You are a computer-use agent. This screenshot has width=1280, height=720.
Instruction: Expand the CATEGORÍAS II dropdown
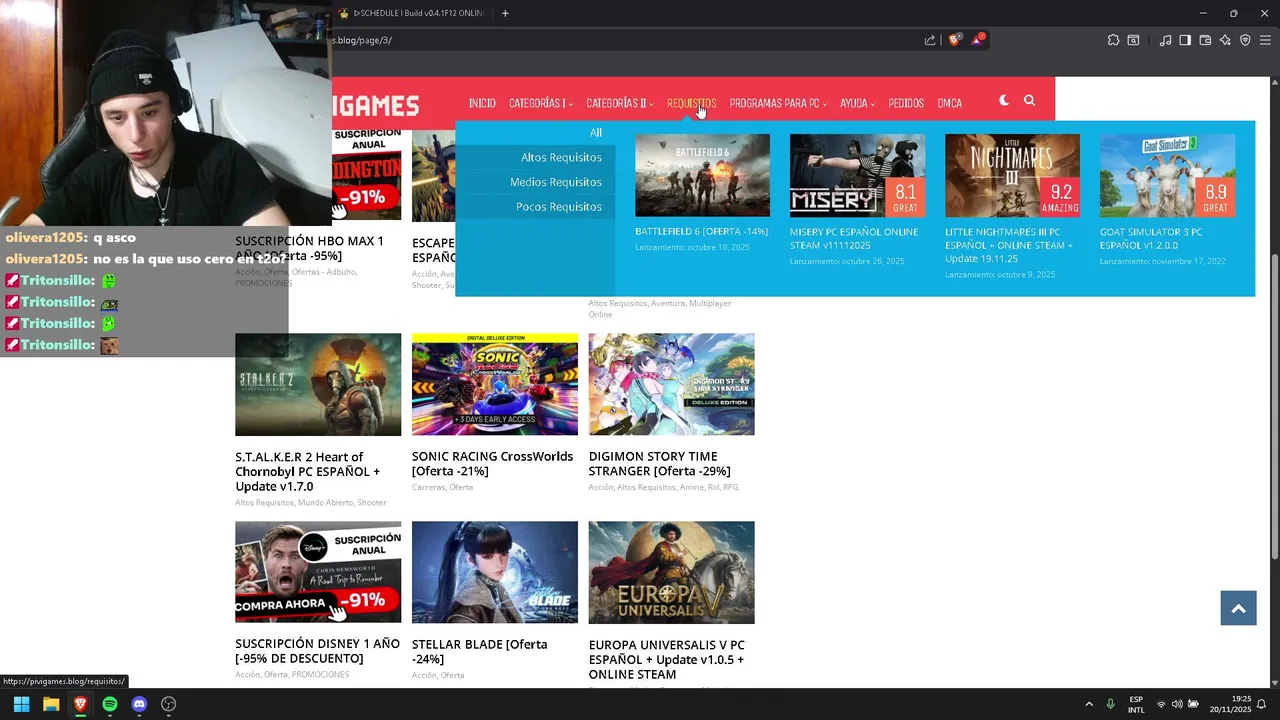pyautogui.click(x=620, y=103)
